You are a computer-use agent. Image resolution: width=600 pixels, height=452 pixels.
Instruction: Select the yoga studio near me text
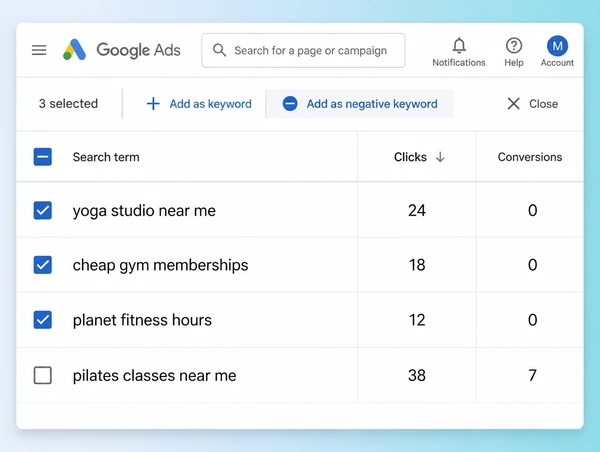[144, 211]
